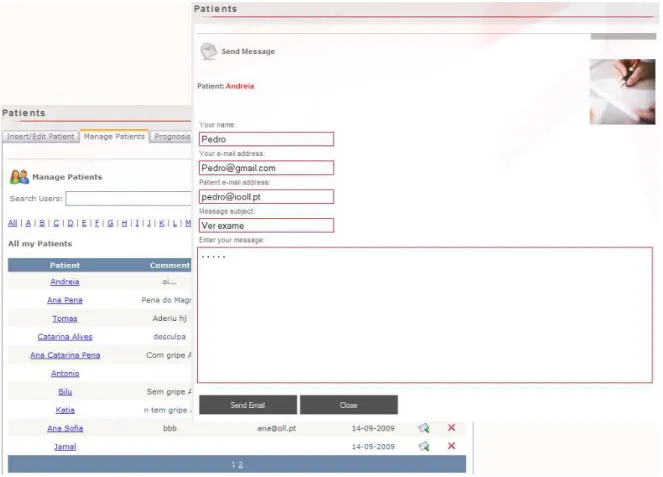Filter patients by letter B

click(x=42, y=223)
